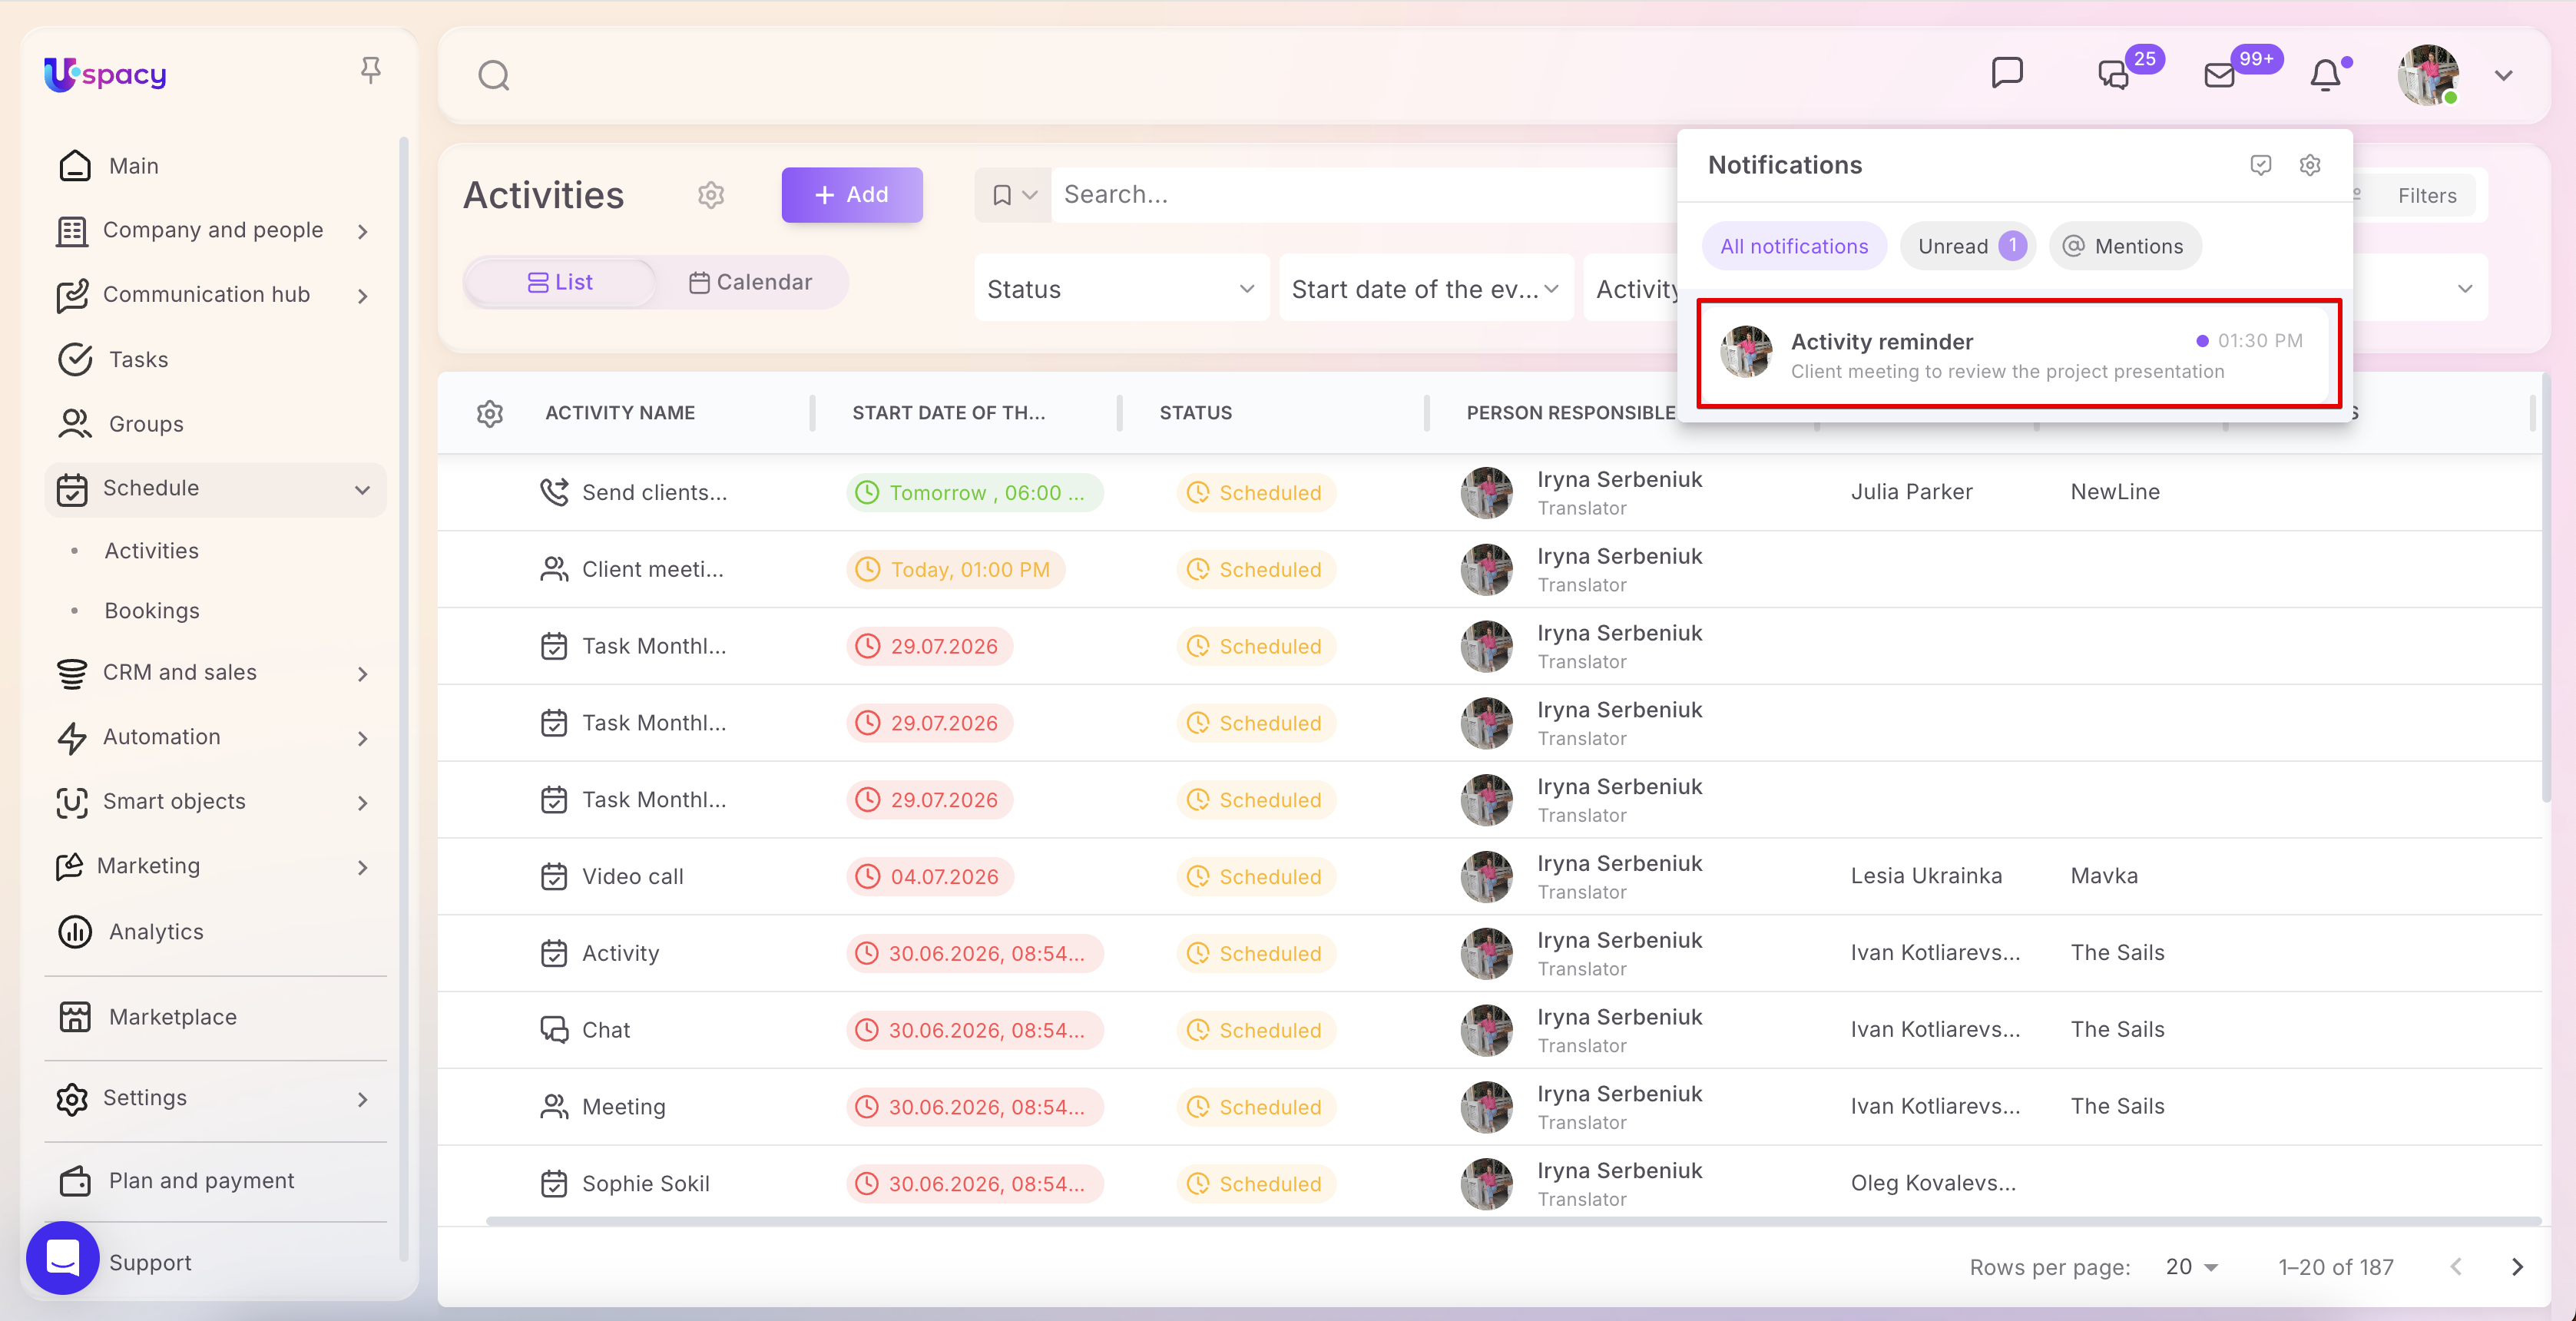2576x1321 pixels.
Task: Open Activities page settings gear
Action: click(x=711, y=195)
